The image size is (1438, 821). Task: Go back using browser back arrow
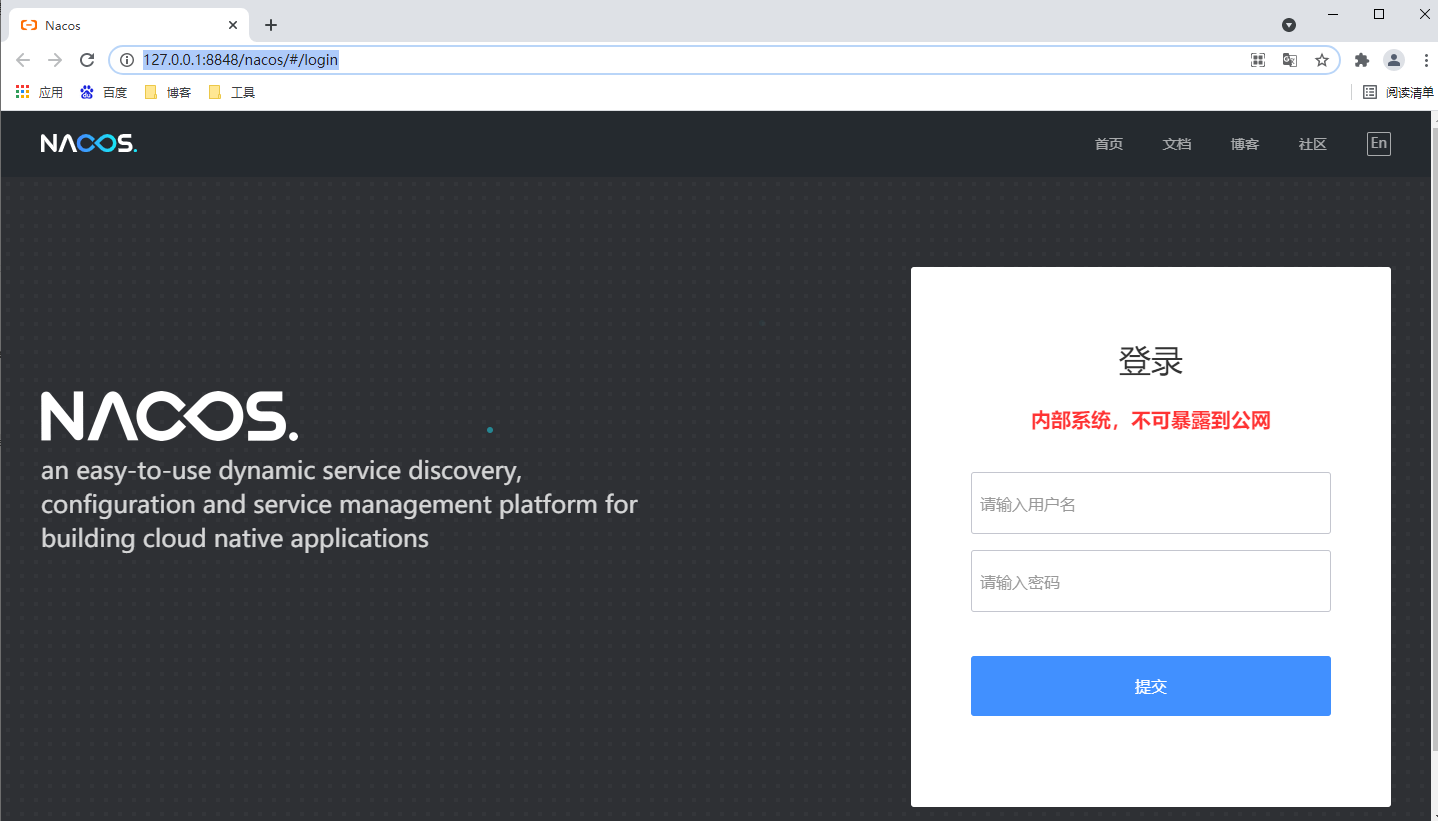pyautogui.click(x=23, y=60)
